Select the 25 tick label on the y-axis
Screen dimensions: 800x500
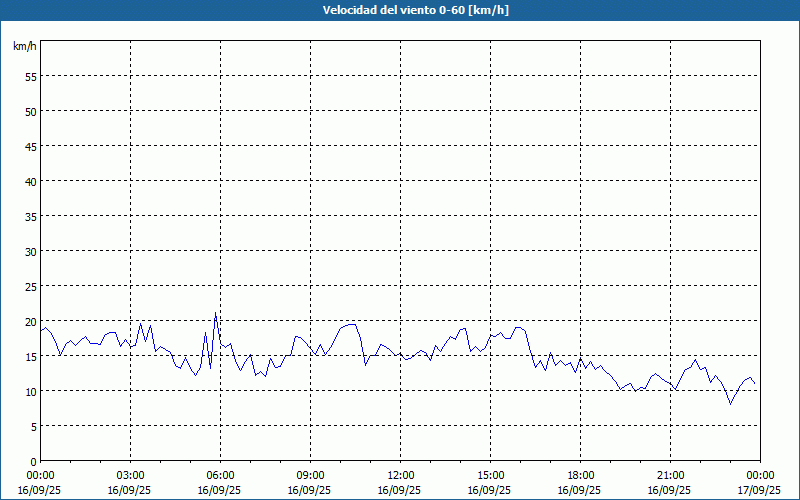click(x=30, y=286)
